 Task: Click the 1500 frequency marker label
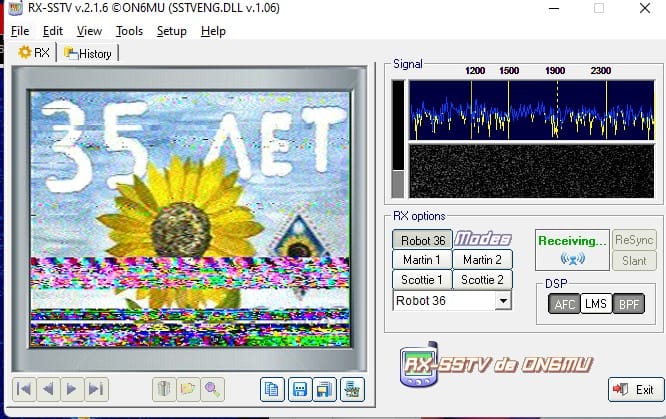click(x=509, y=71)
